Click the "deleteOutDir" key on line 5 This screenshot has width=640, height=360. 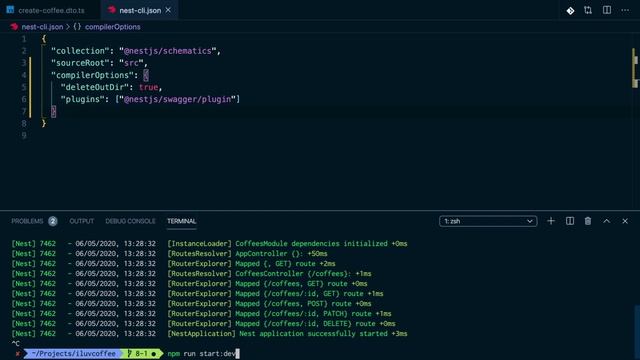coord(95,87)
